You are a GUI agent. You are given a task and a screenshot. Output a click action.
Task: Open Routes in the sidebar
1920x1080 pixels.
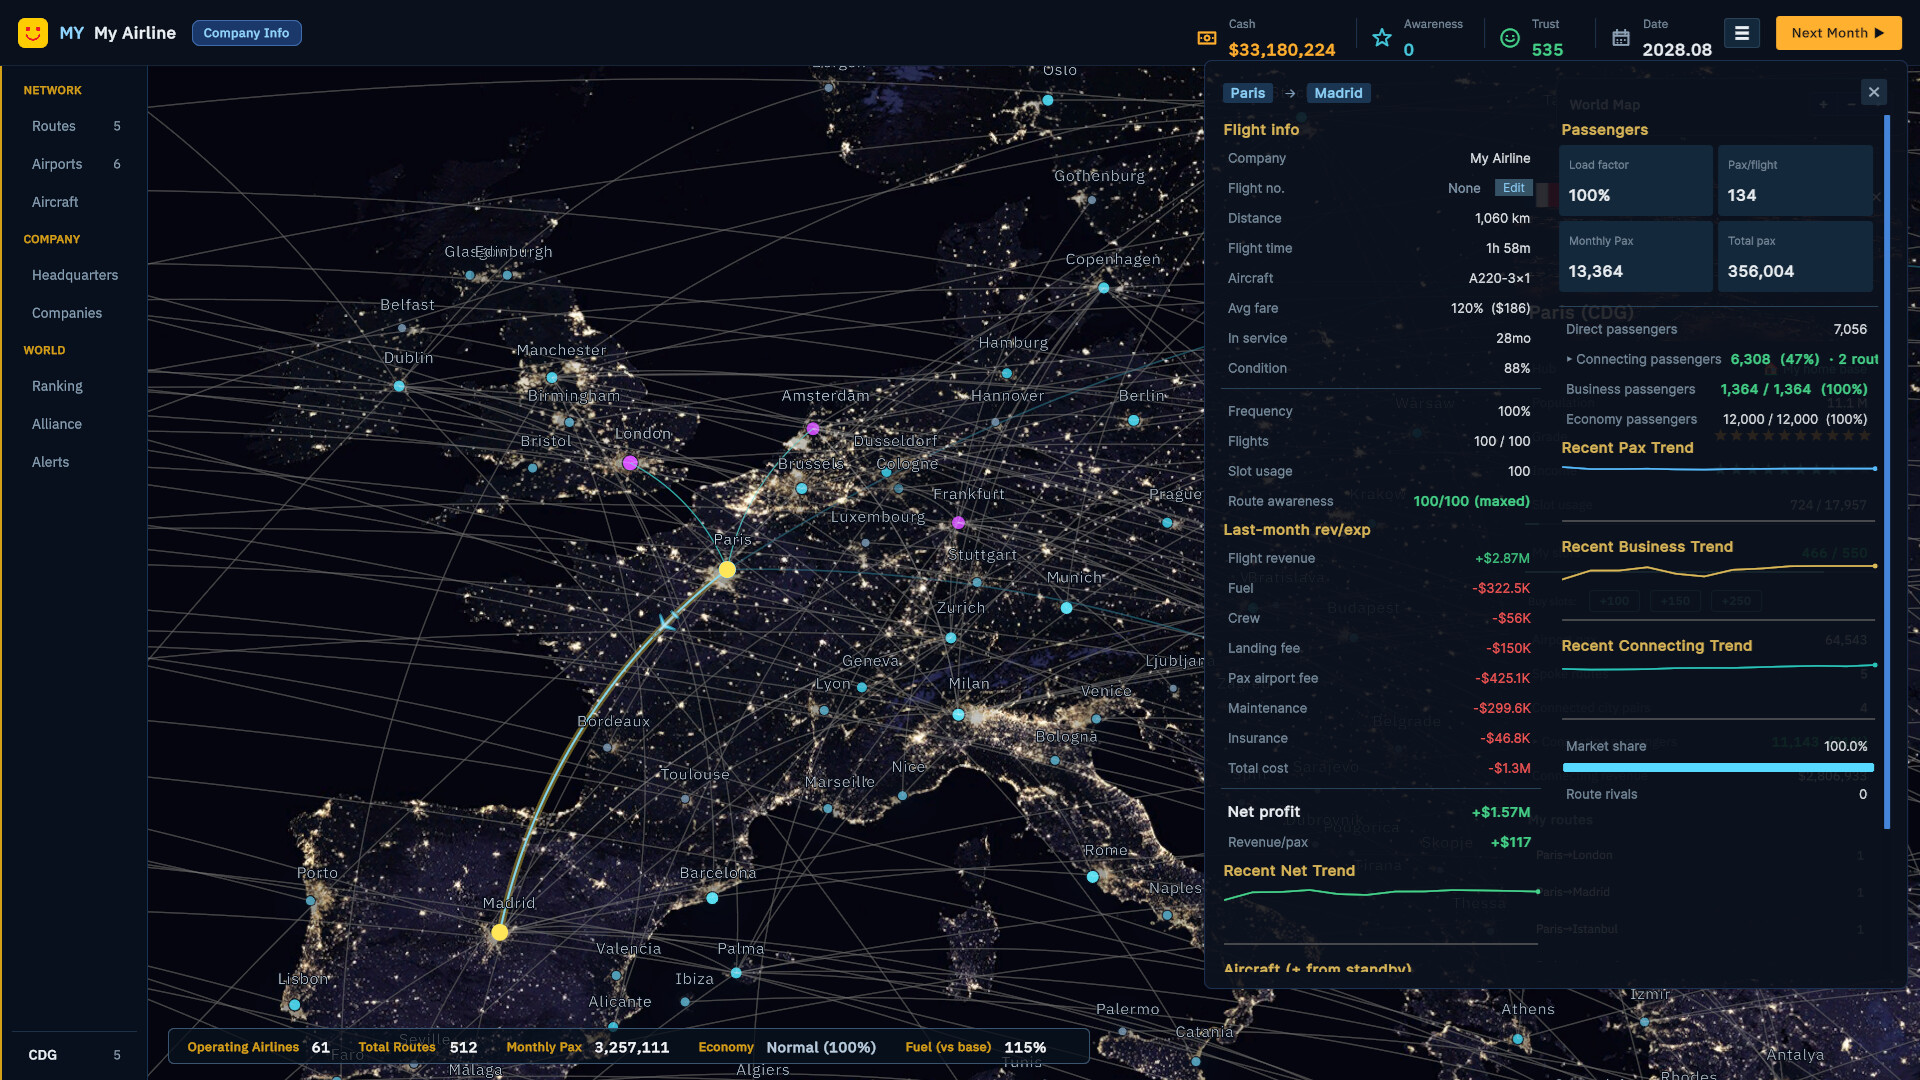click(x=75, y=126)
